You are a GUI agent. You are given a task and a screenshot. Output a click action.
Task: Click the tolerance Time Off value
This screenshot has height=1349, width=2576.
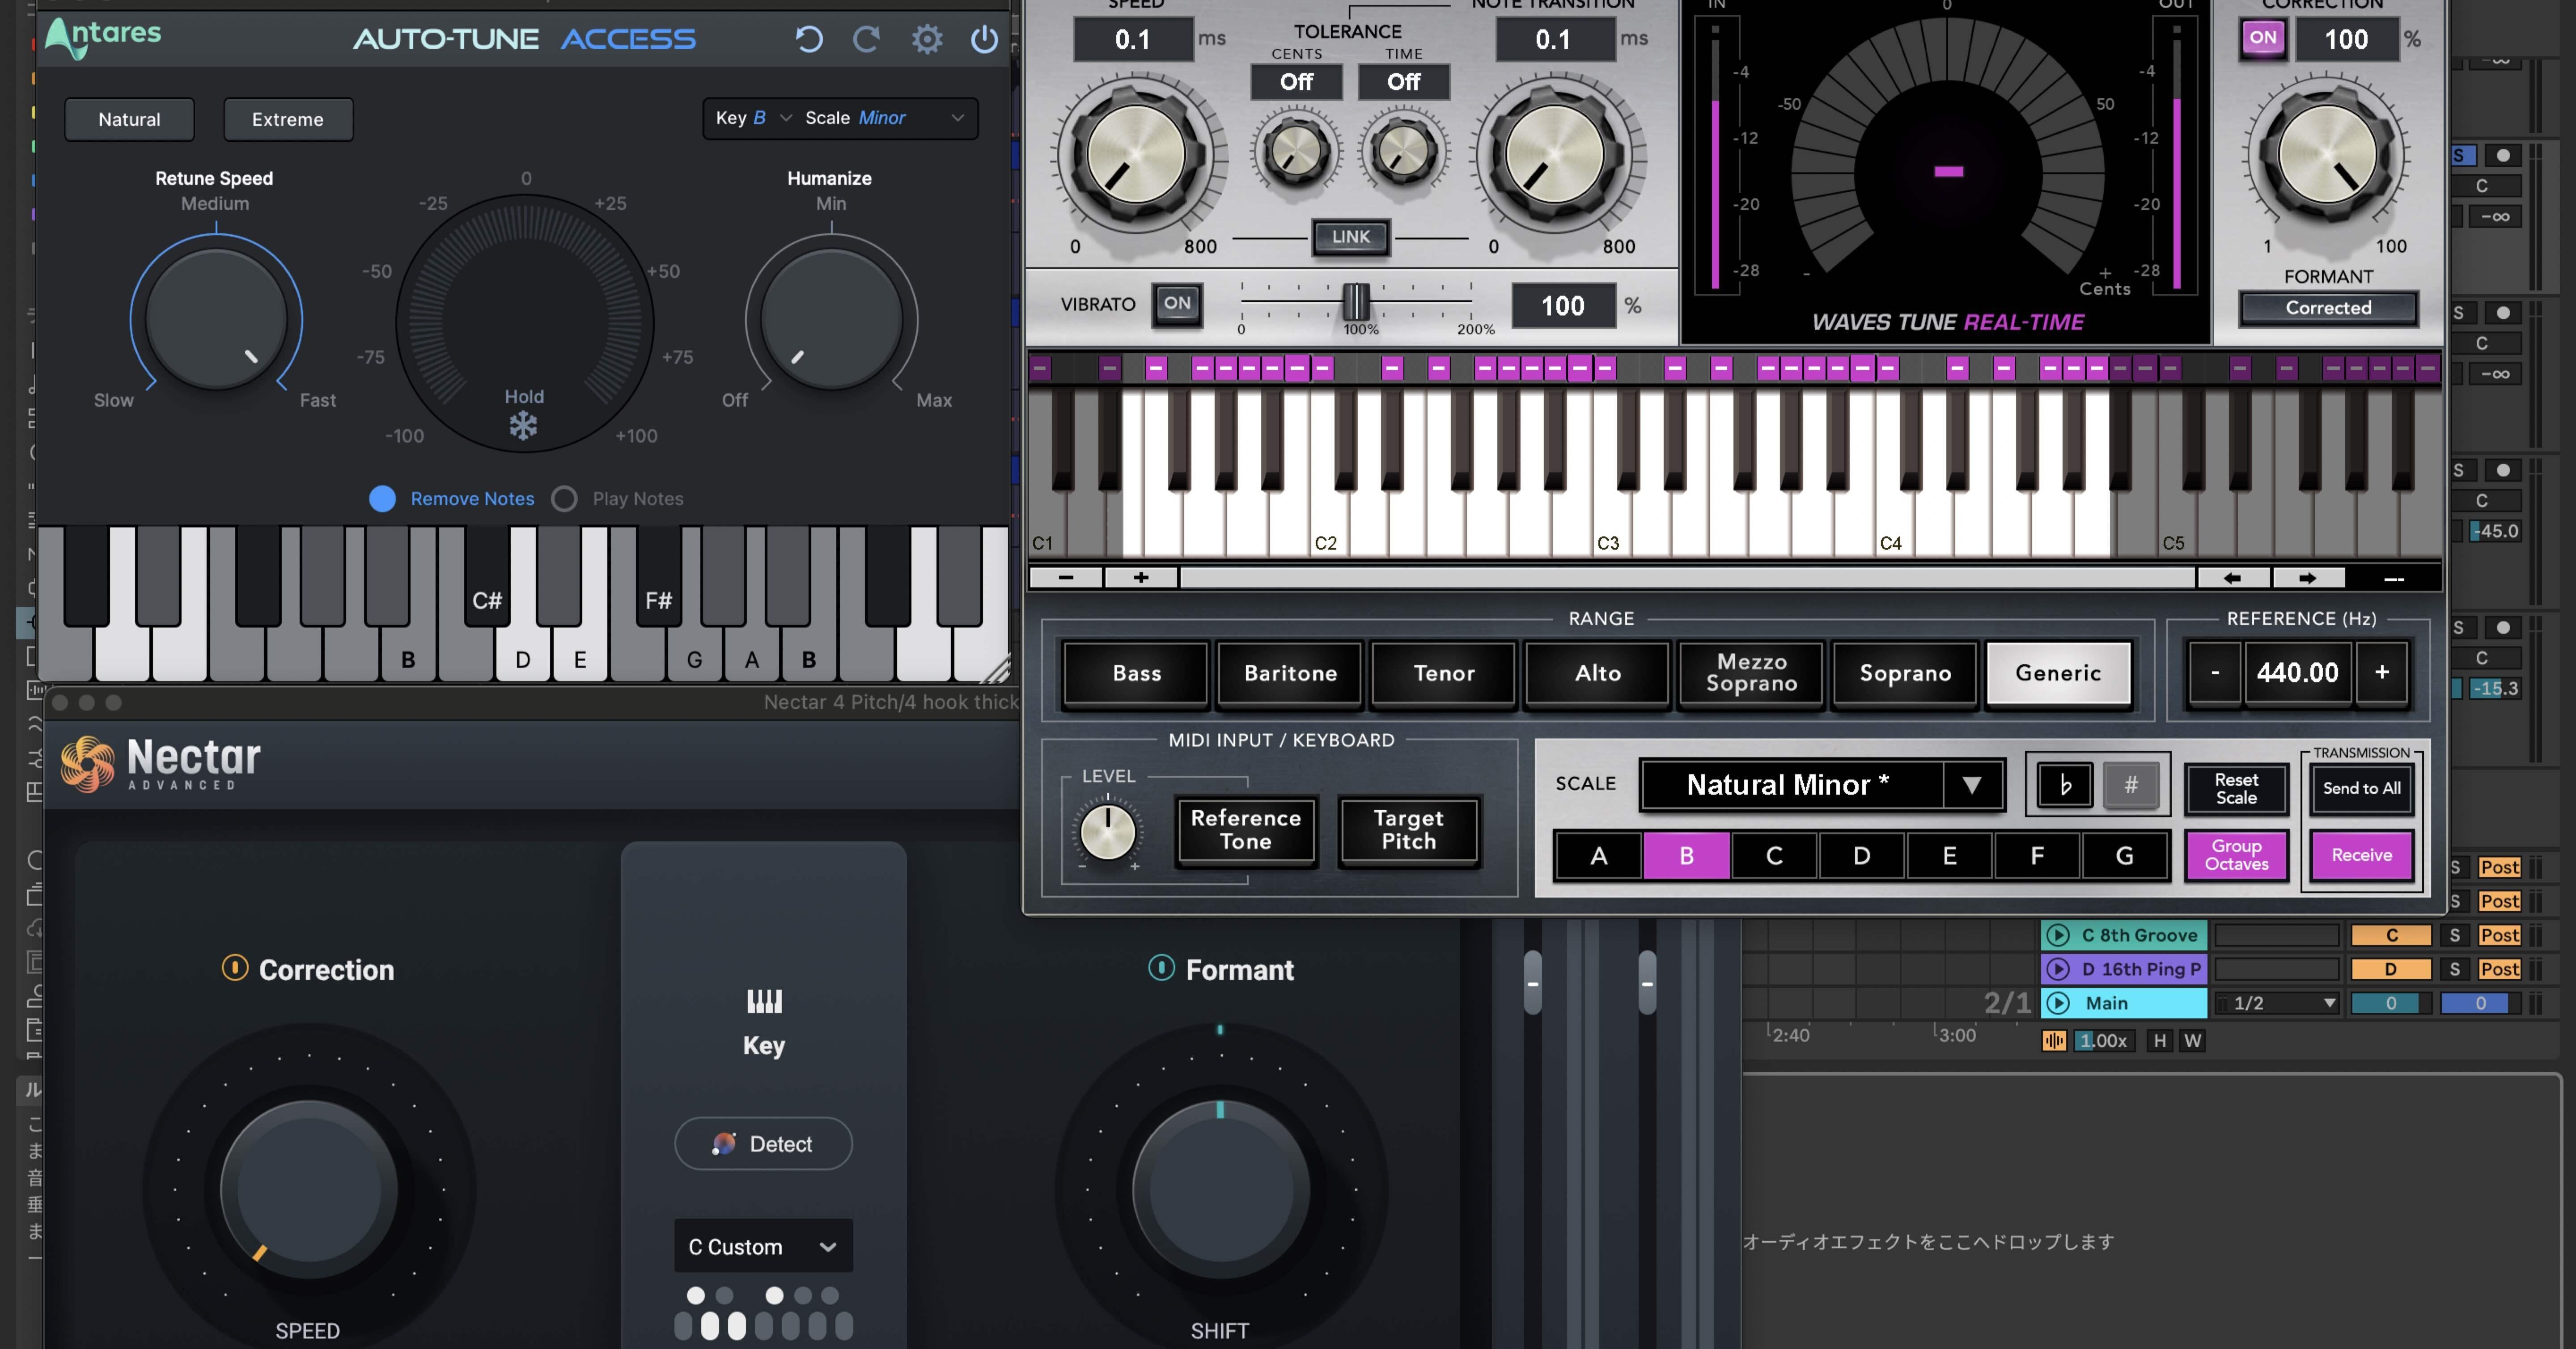click(x=1403, y=82)
